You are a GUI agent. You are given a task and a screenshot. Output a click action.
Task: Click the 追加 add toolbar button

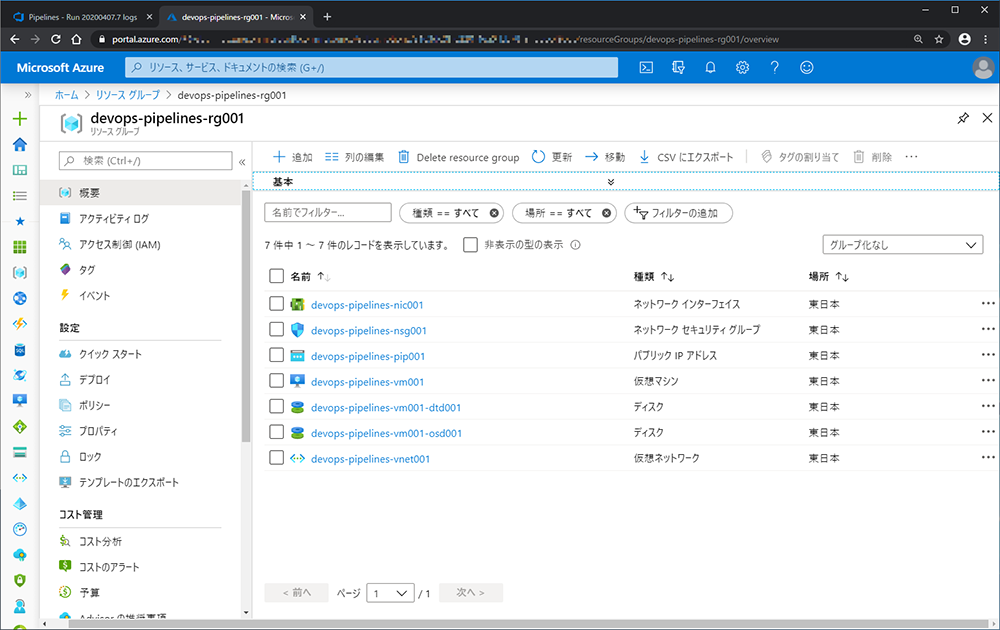(x=293, y=157)
